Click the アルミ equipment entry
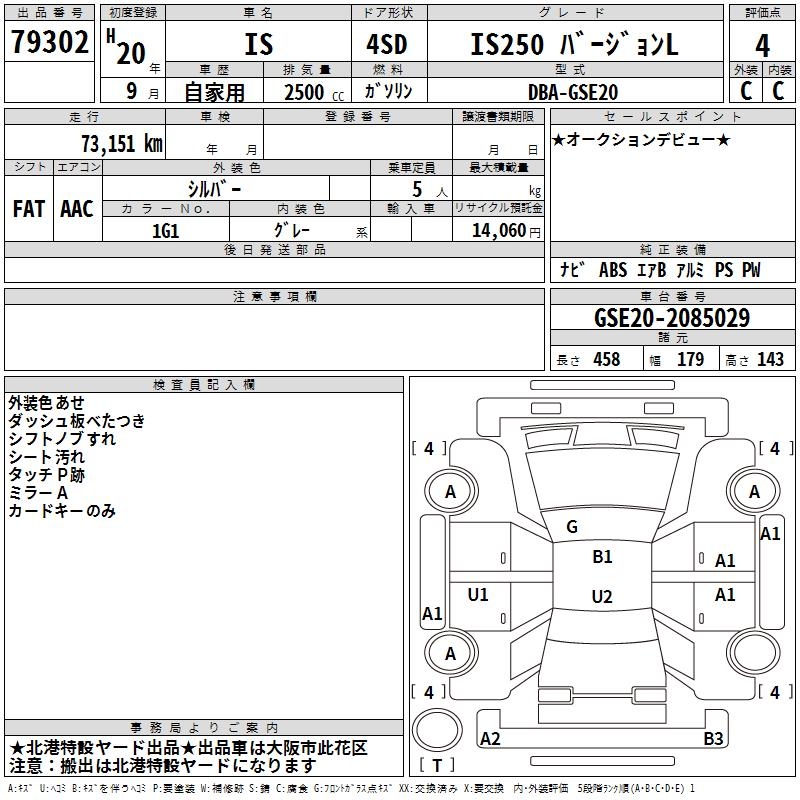The image size is (800, 800). 690,270
